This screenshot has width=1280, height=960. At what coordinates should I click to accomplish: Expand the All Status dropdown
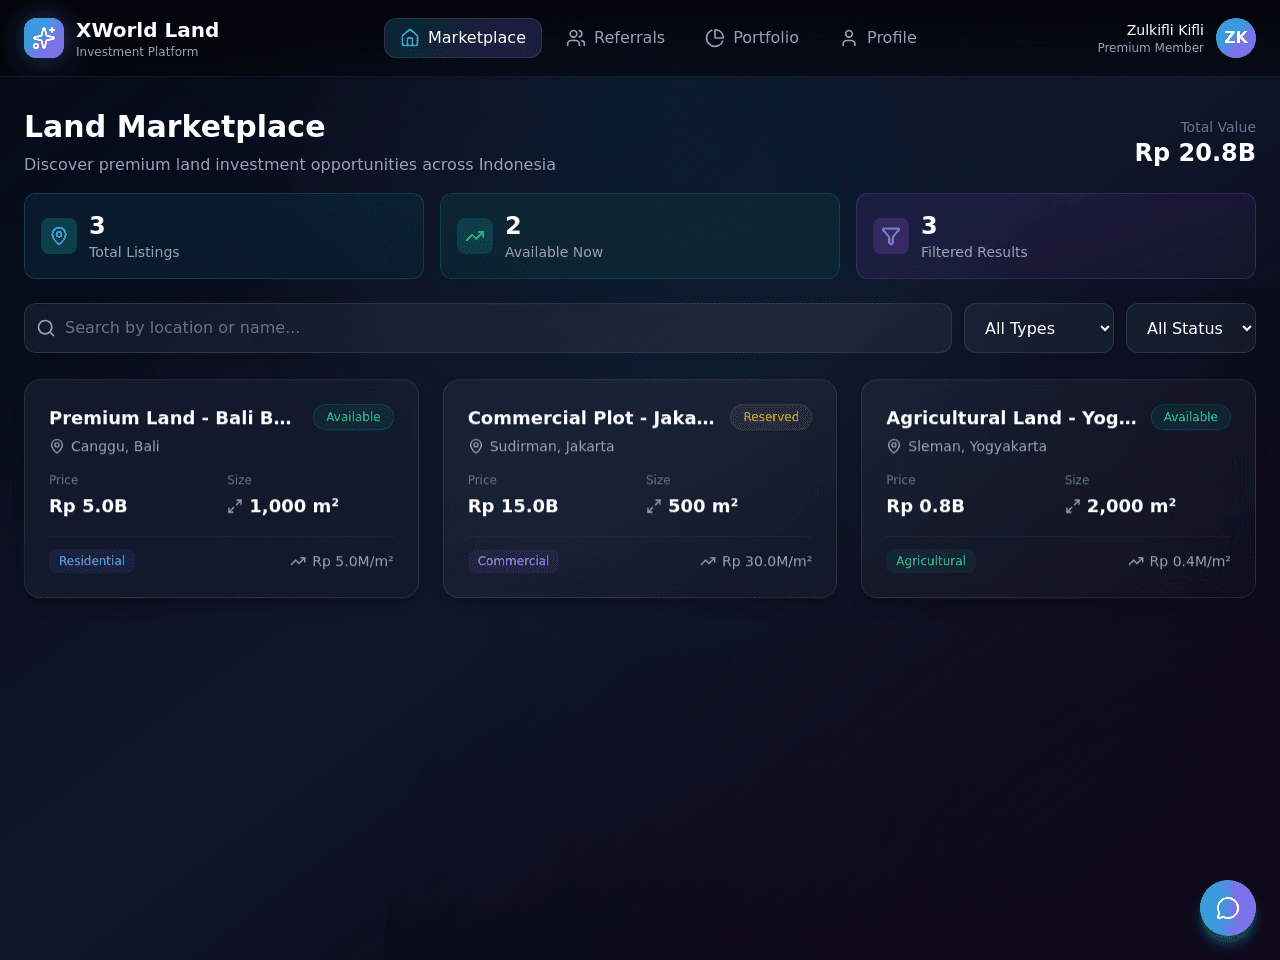[x=1191, y=328]
